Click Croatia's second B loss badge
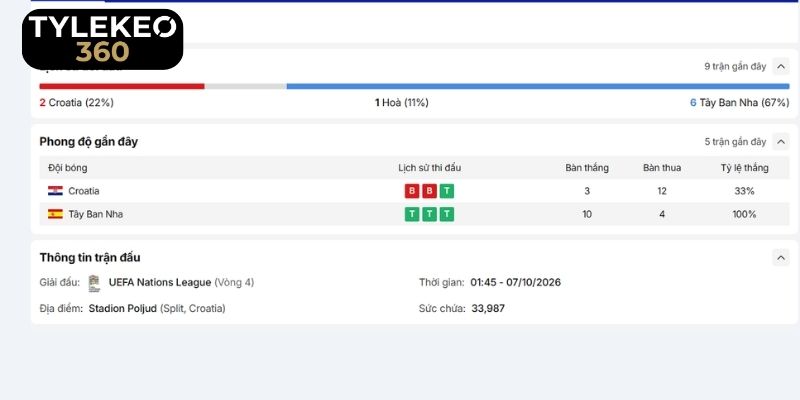Screen dimensions: 800x400 (x=429, y=191)
